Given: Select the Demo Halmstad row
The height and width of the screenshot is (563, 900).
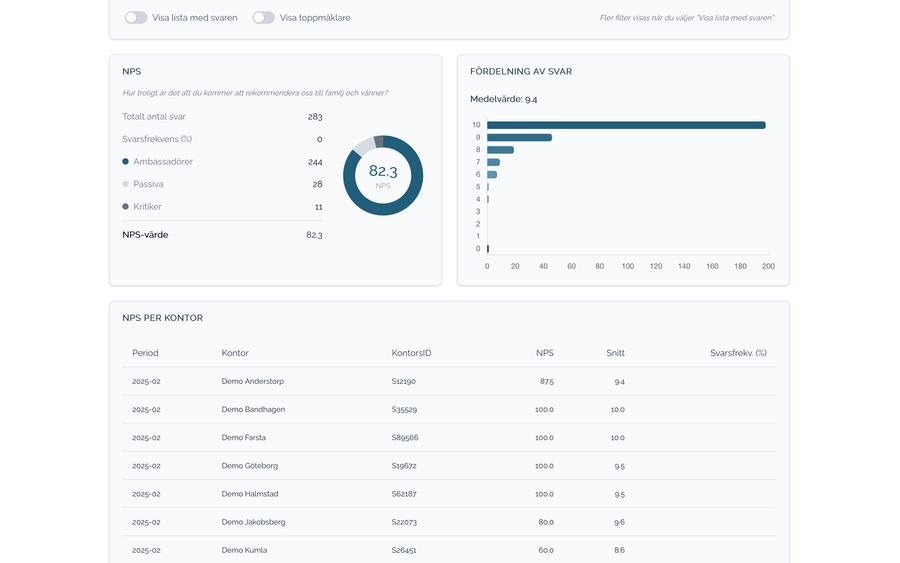Looking at the screenshot, I should 449,494.
